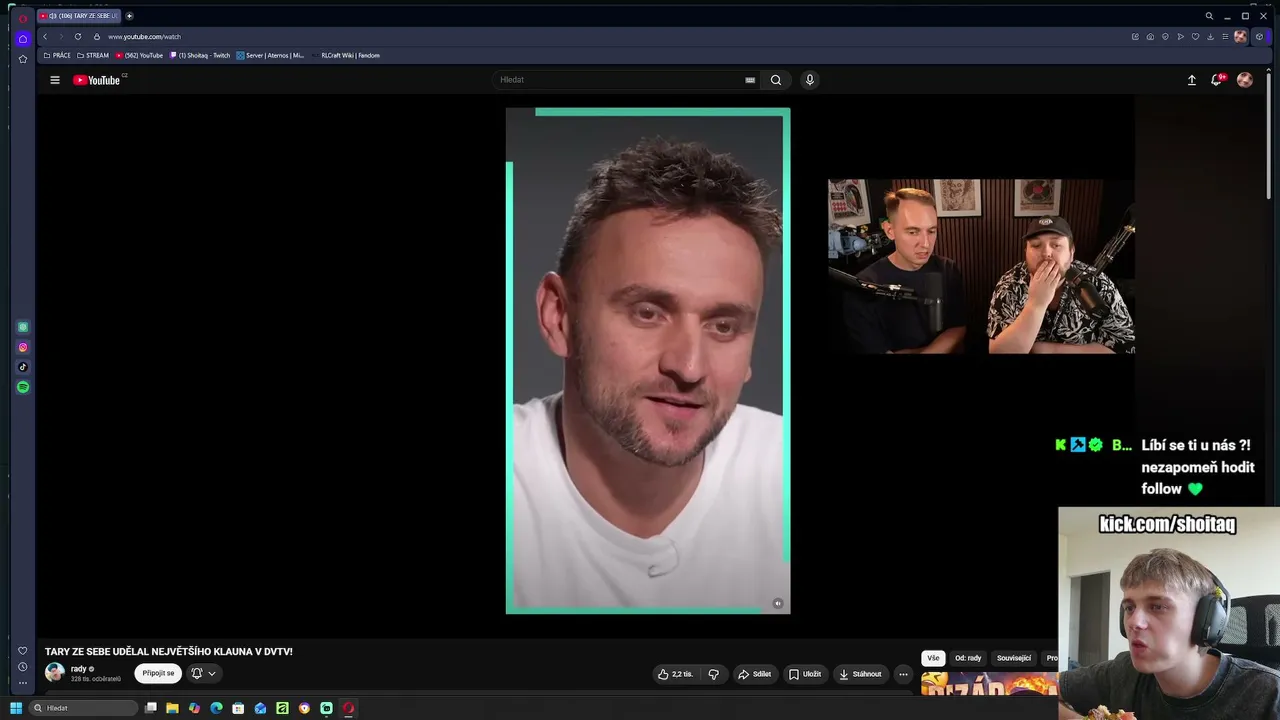Save the video with 'Uložit'
1280x720 pixels.
(805, 674)
